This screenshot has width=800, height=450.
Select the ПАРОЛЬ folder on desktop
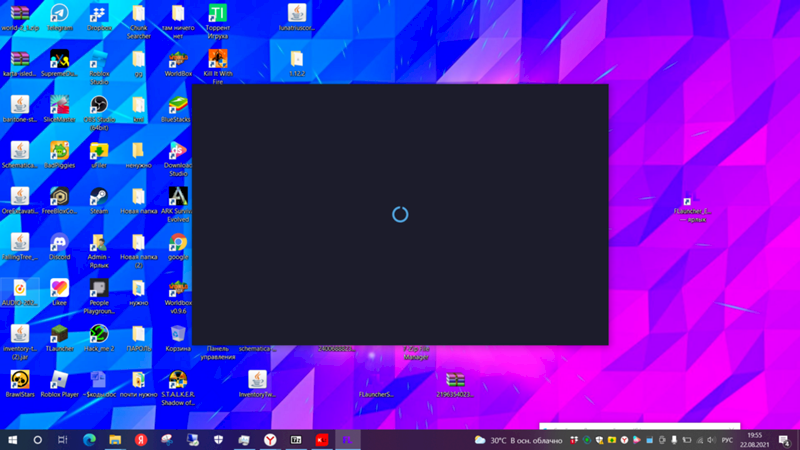(138, 334)
